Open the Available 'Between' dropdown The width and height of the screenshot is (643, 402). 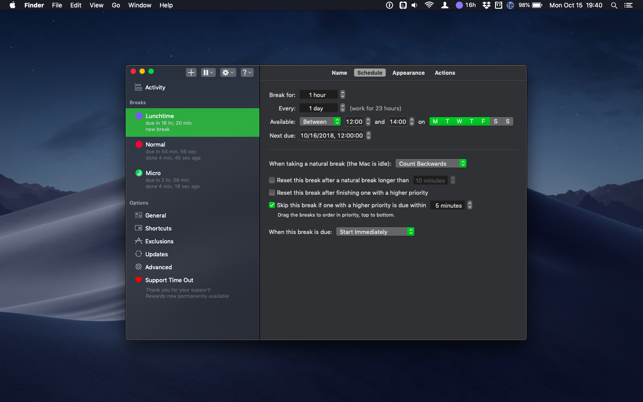pos(320,121)
